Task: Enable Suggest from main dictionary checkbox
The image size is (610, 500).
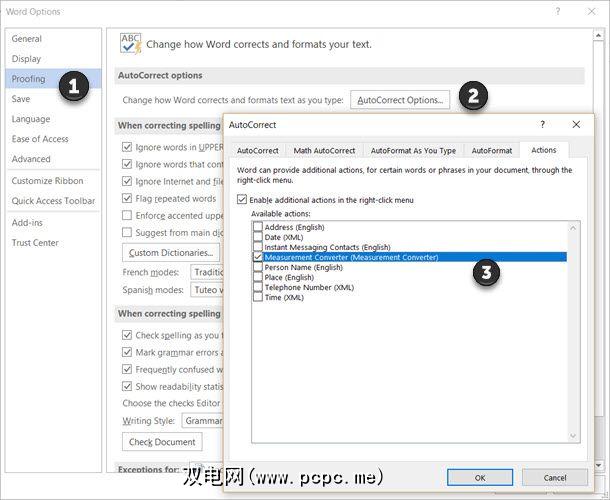Action: (127, 233)
